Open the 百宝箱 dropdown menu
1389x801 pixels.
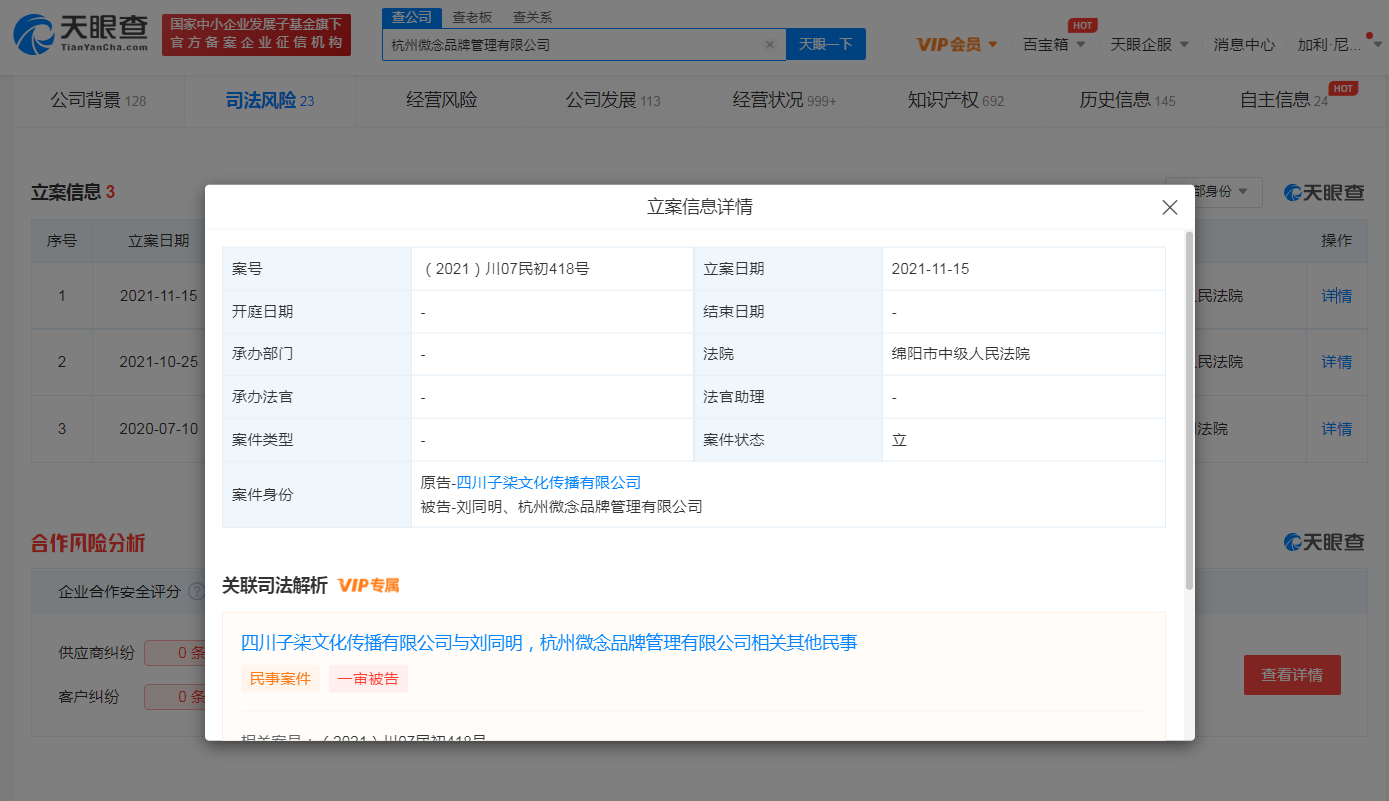point(1054,44)
